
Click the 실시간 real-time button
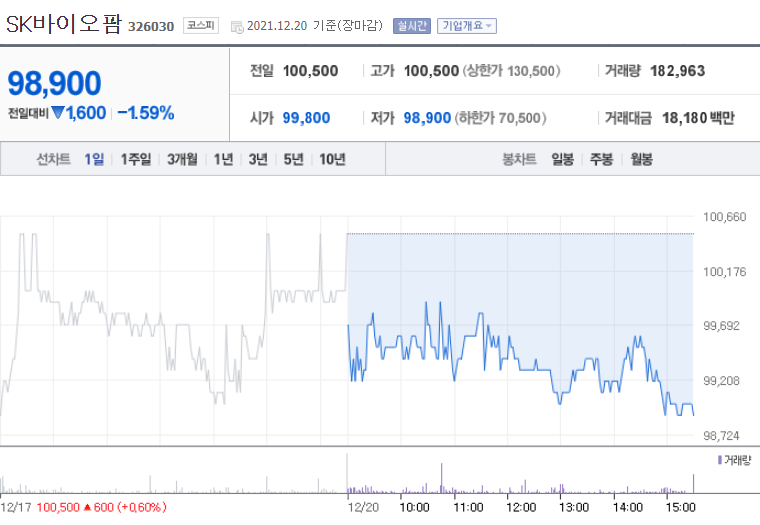(412, 26)
